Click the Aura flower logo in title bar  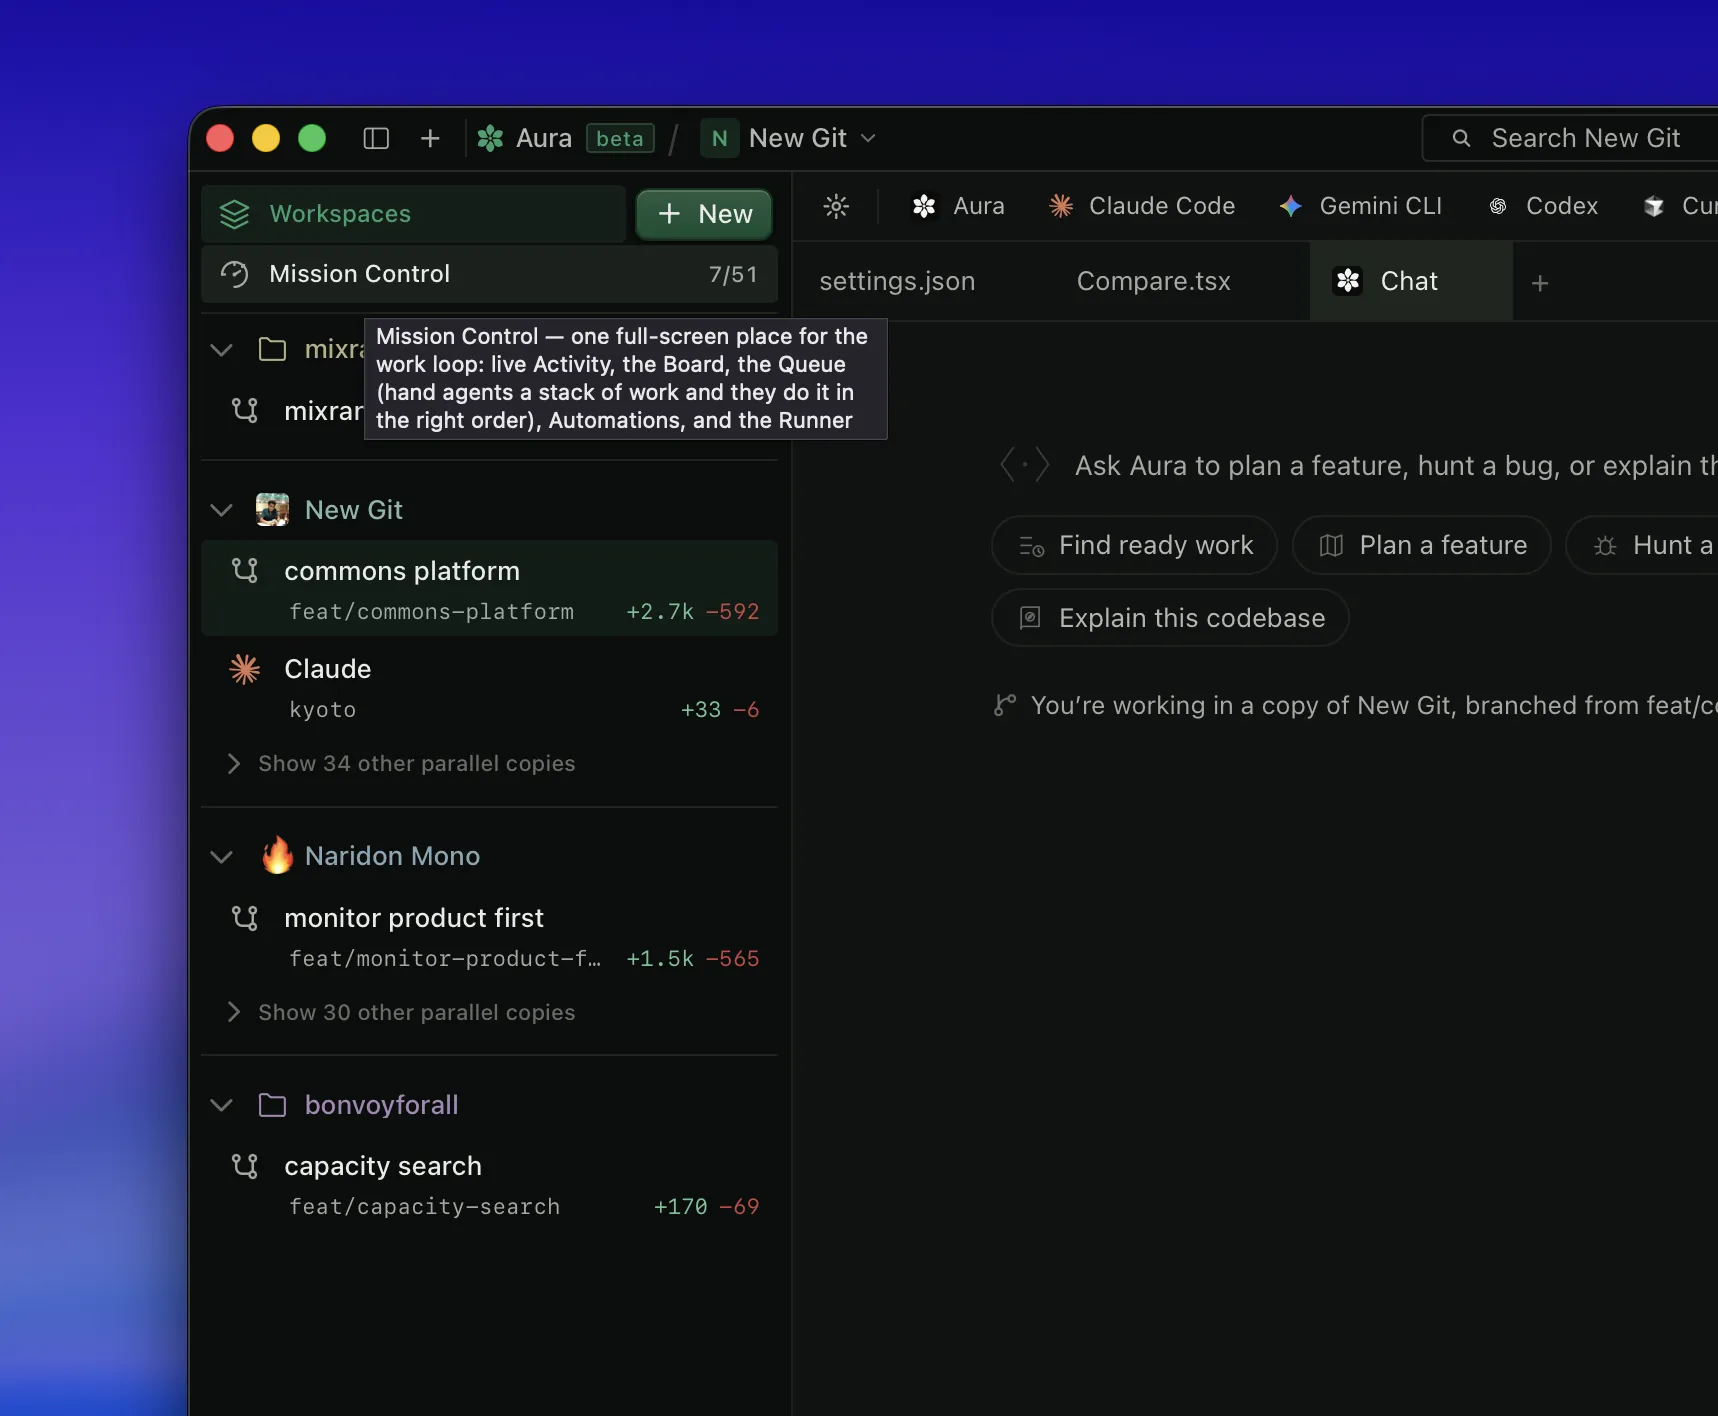point(490,138)
